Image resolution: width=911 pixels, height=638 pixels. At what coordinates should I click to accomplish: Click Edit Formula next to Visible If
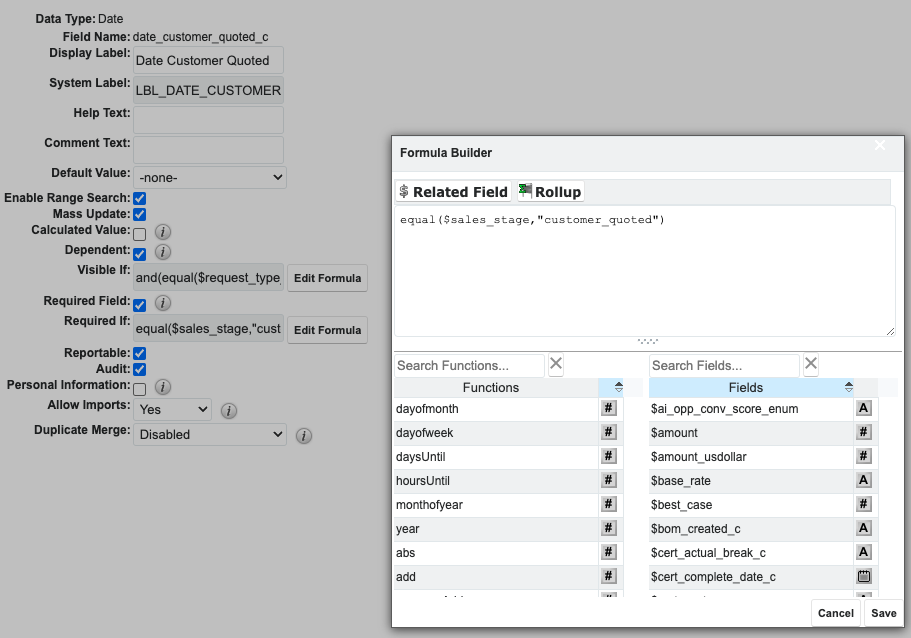(x=326, y=278)
